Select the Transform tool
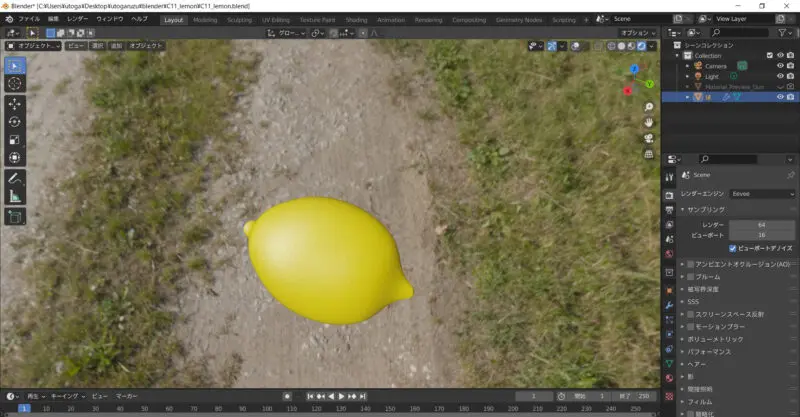Viewport: 800px width, 417px height. click(x=15, y=158)
